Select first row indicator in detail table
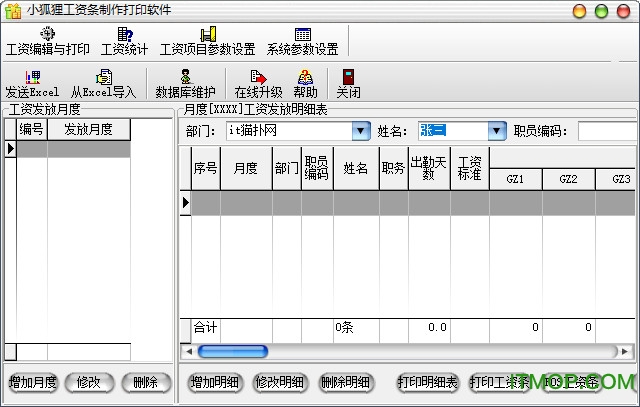 [186, 202]
